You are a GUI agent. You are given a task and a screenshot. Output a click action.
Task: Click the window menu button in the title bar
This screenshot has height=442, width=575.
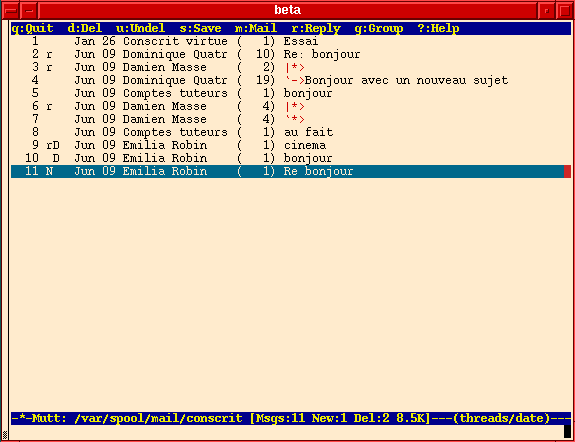(x=10, y=10)
